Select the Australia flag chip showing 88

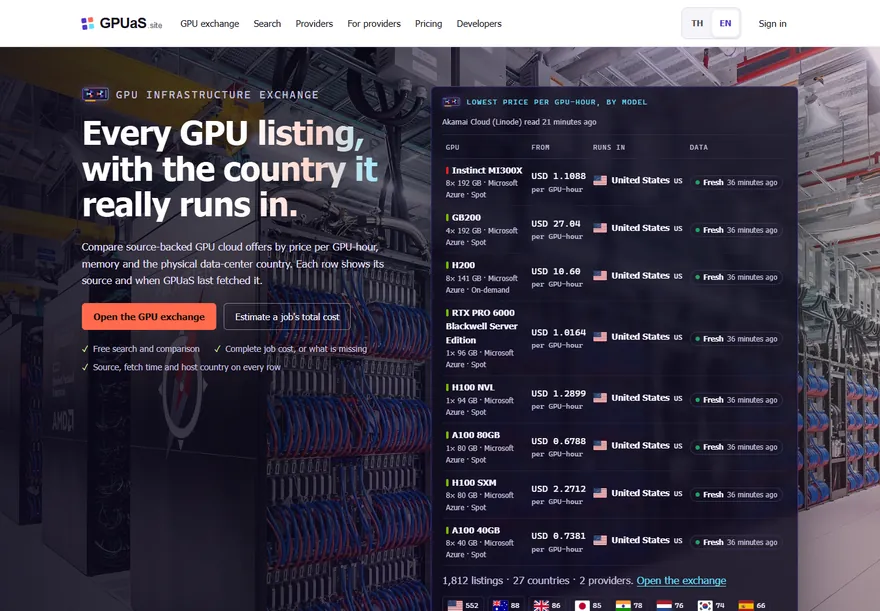coord(506,605)
